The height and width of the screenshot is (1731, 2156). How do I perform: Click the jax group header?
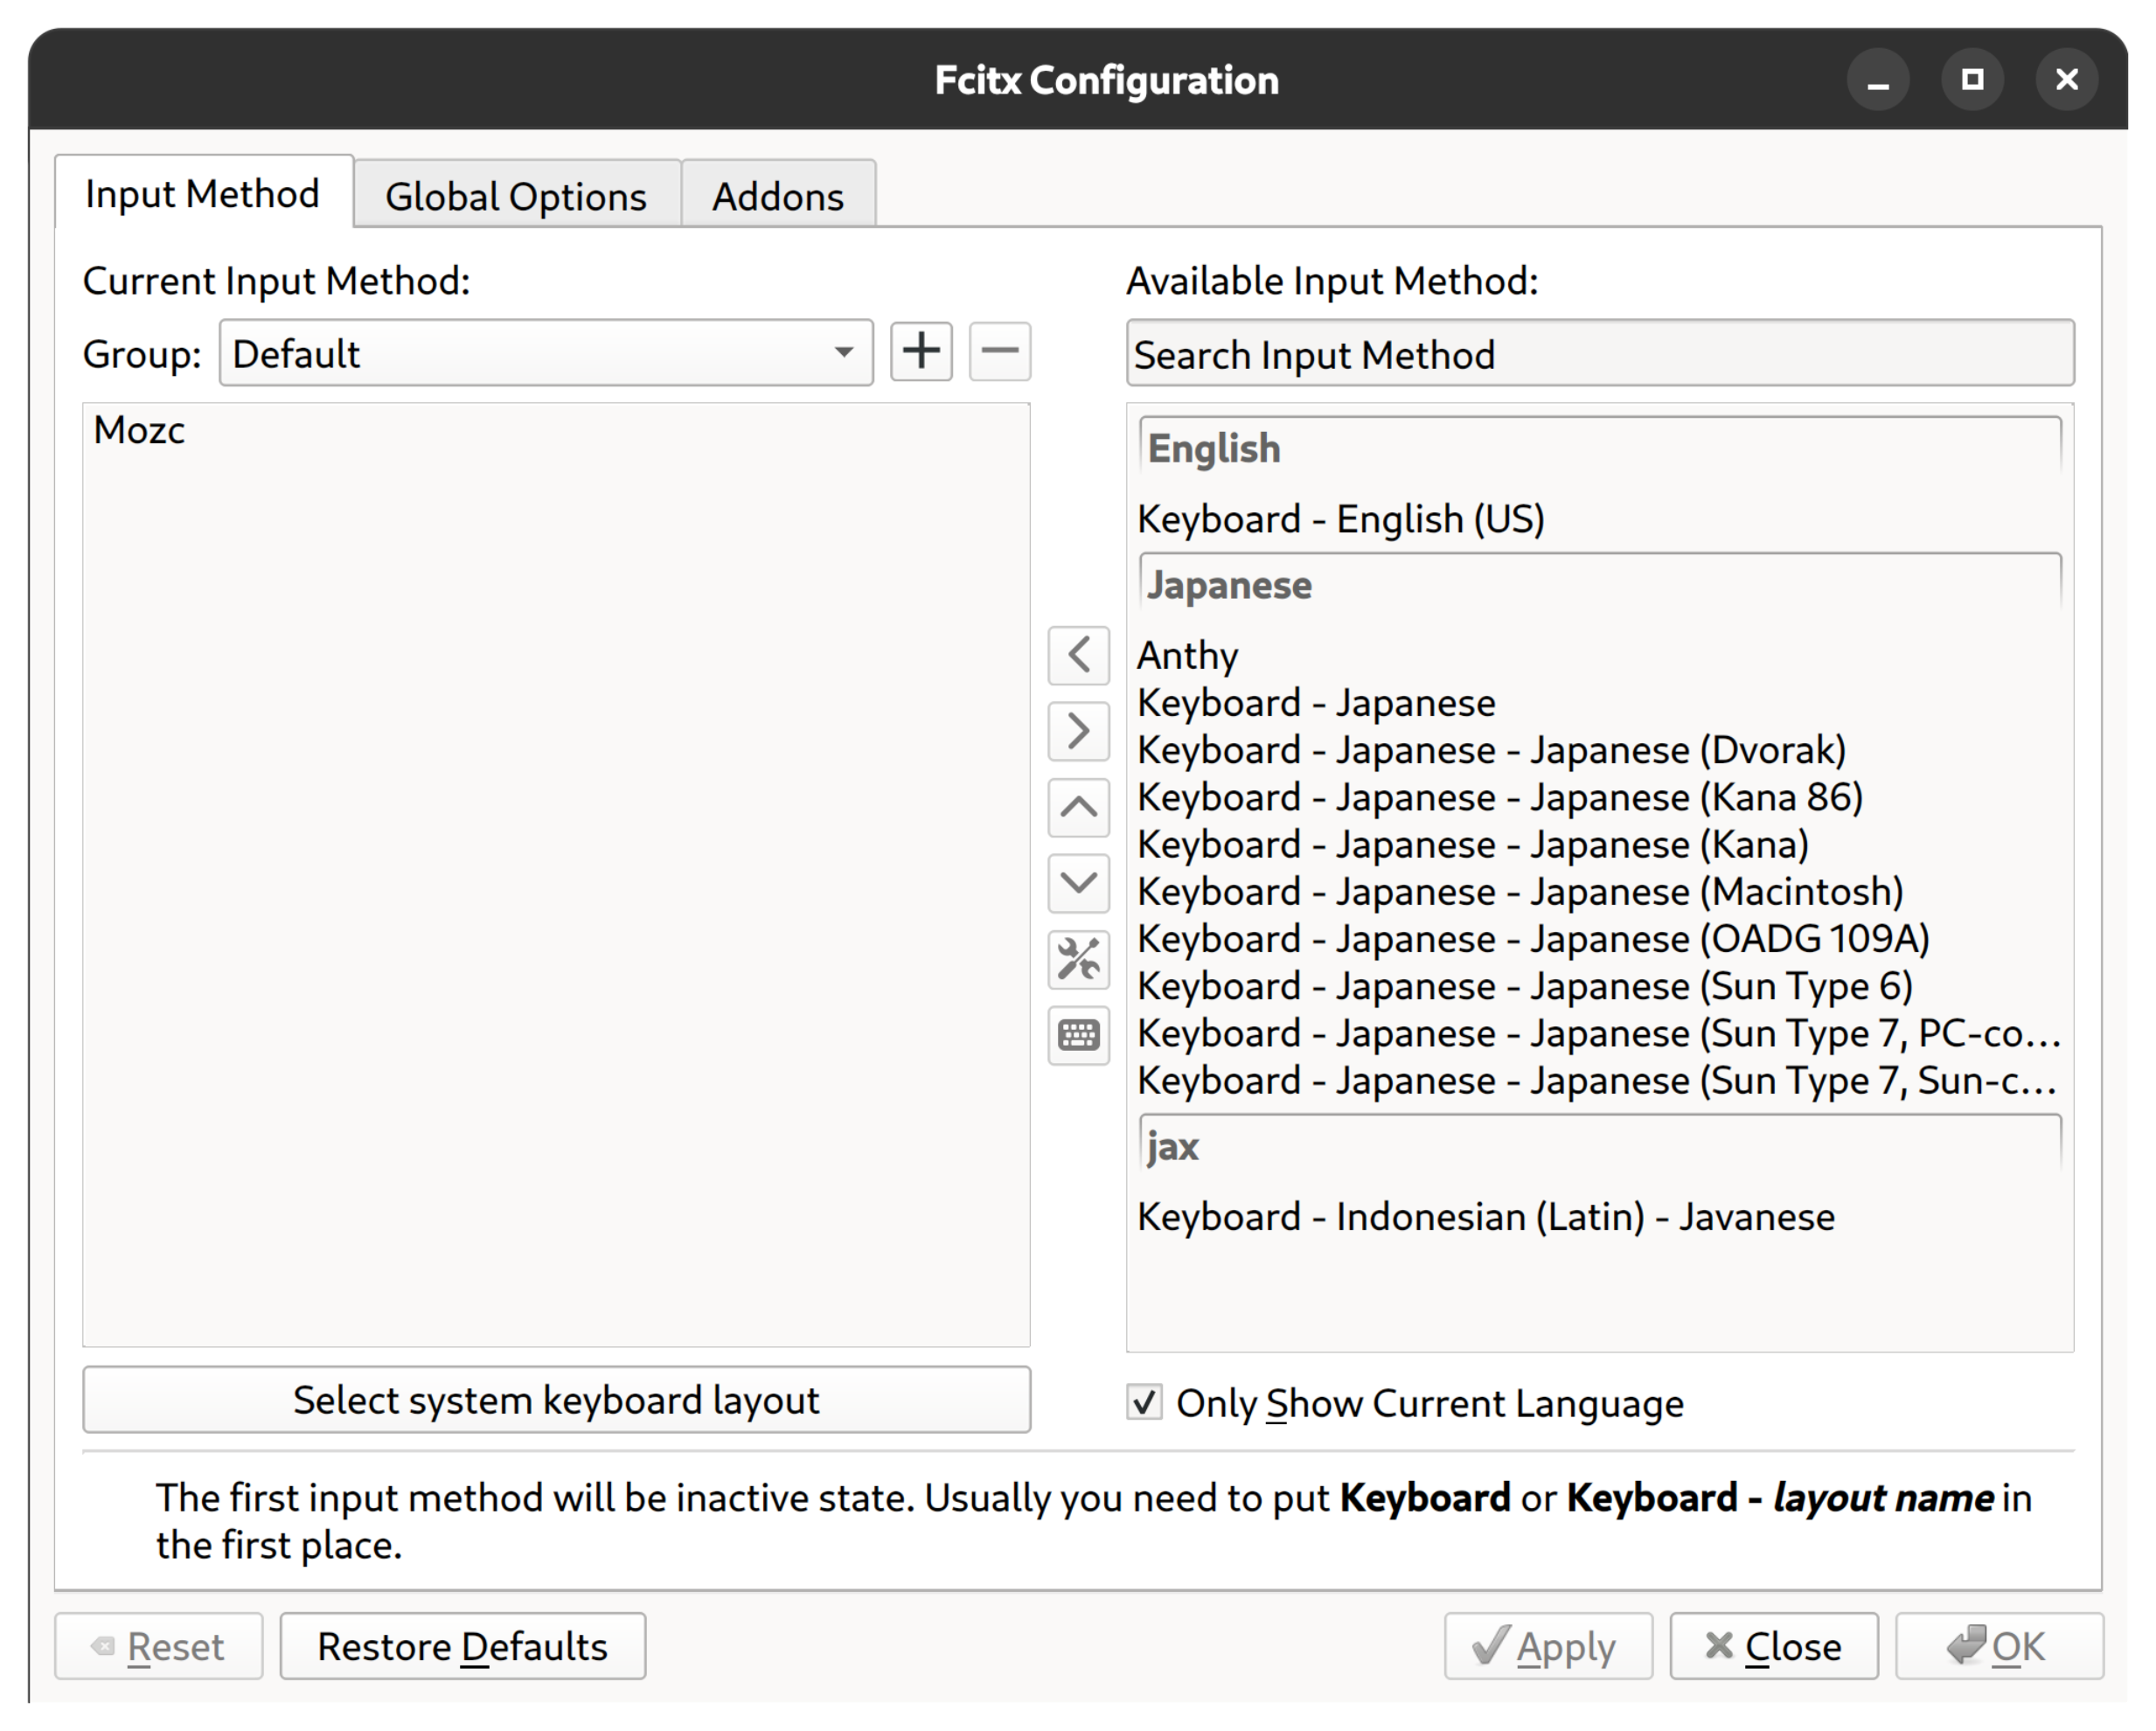pyautogui.click(x=1600, y=1146)
